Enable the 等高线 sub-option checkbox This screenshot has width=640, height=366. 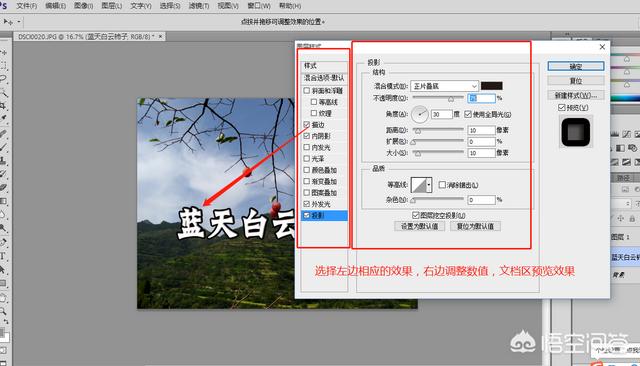pos(313,102)
